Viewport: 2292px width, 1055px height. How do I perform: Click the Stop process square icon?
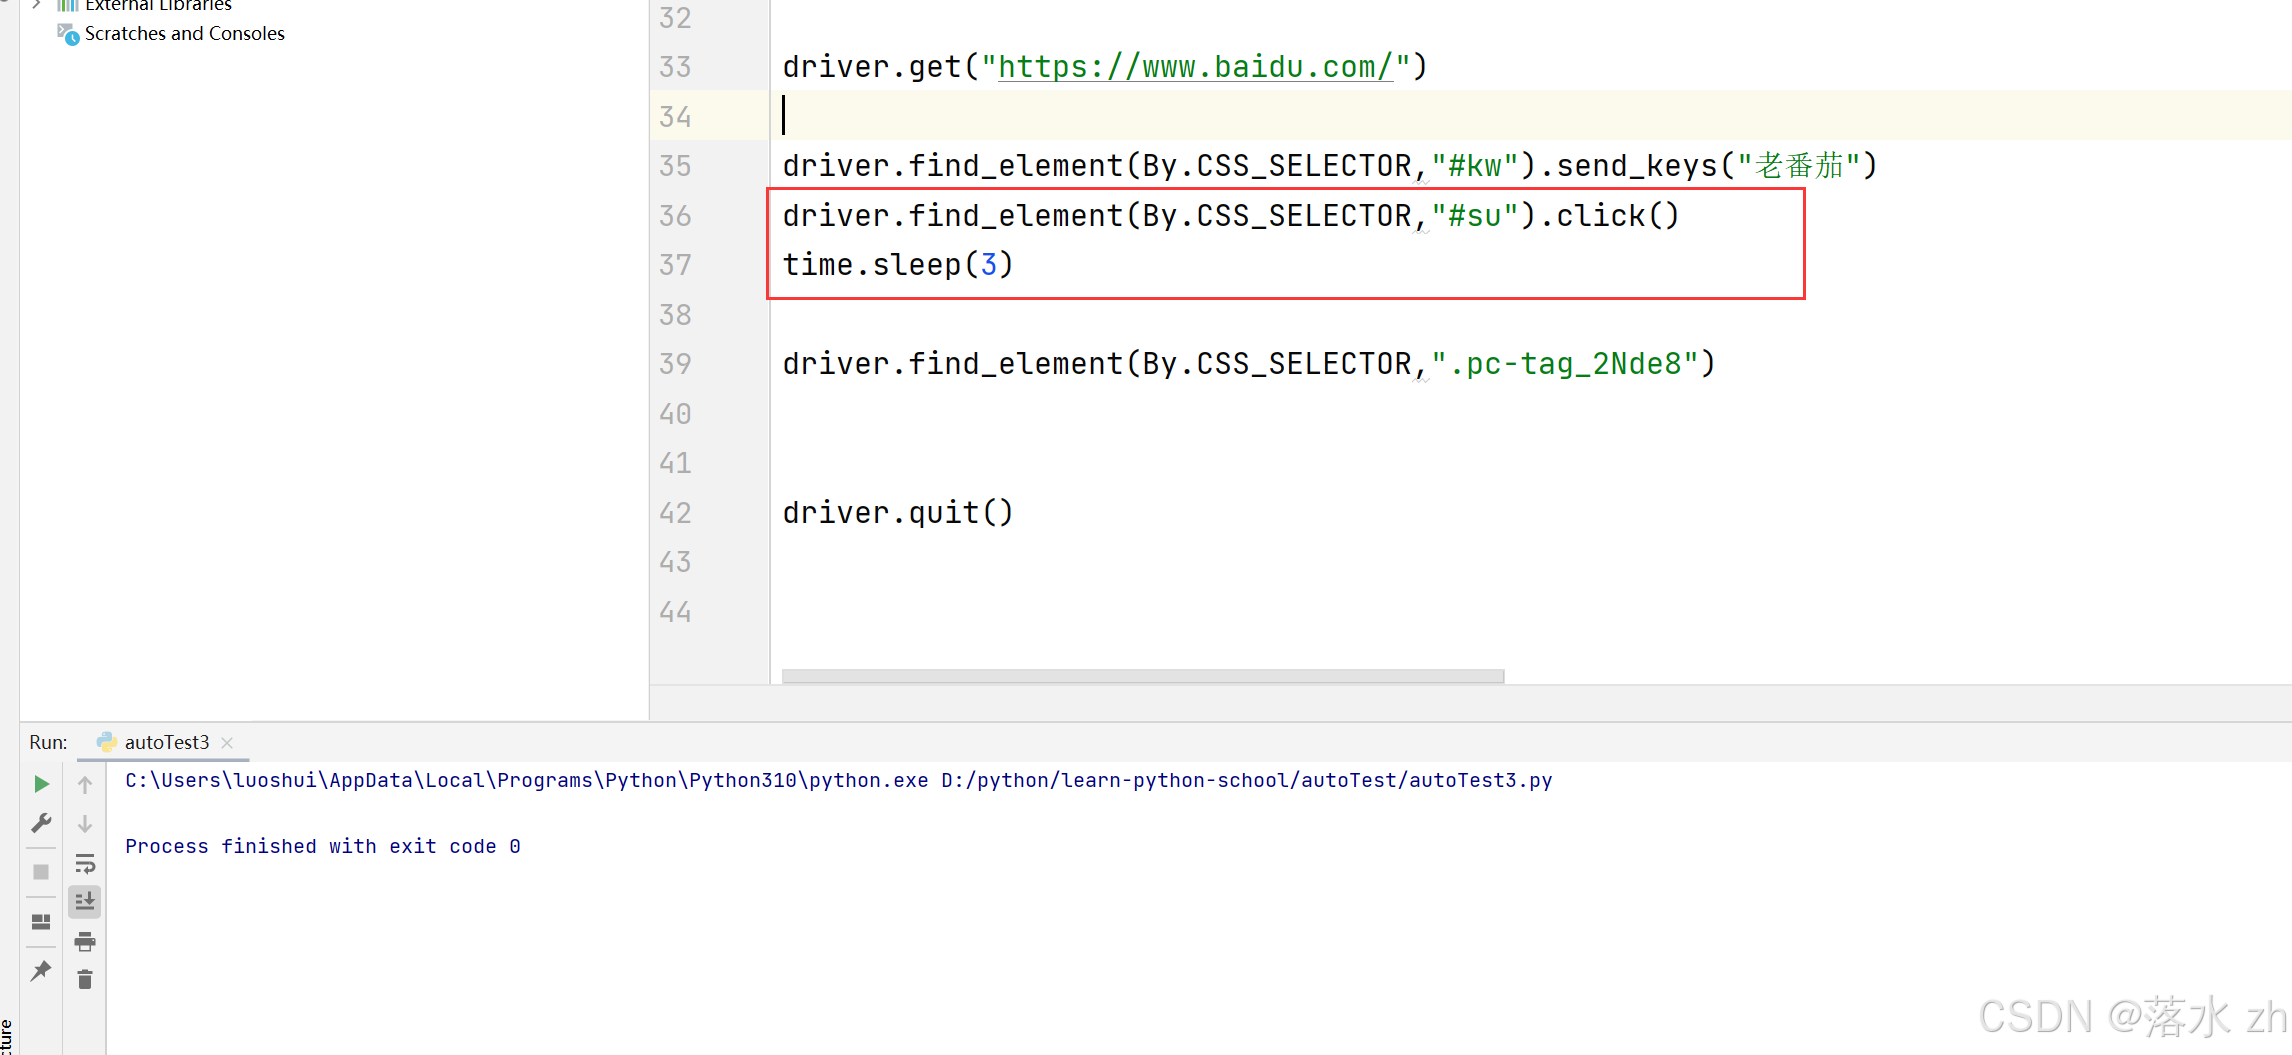coord(41,872)
